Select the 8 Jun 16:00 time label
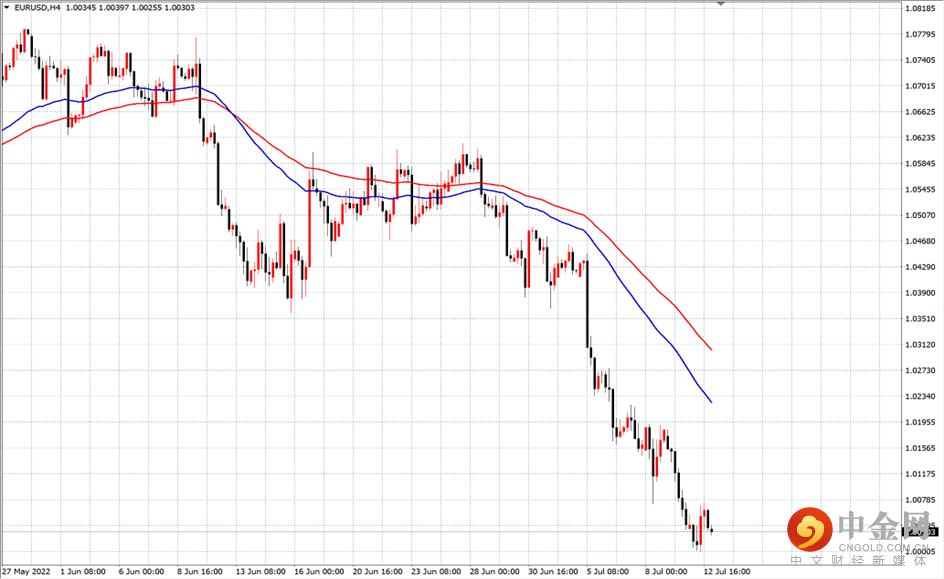Image resolution: width=944 pixels, height=579 pixels. pyautogui.click(x=199, y=571)
